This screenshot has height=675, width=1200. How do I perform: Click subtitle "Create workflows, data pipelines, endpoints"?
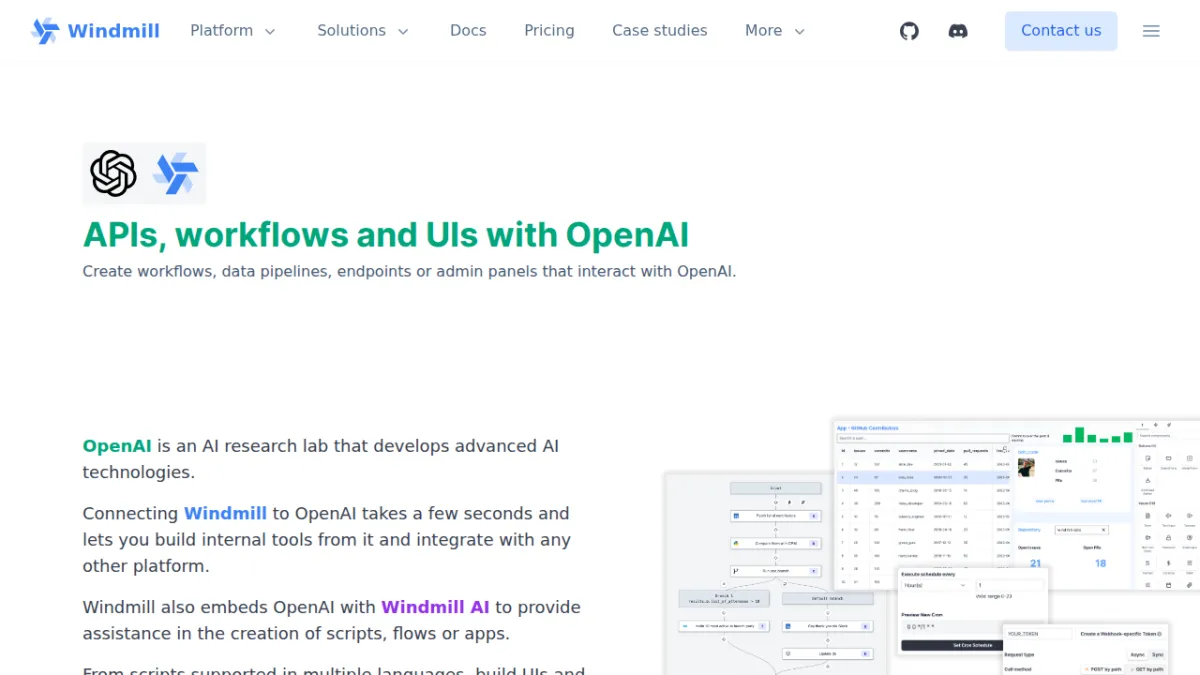pyautogui.click(x=409, y=271)
